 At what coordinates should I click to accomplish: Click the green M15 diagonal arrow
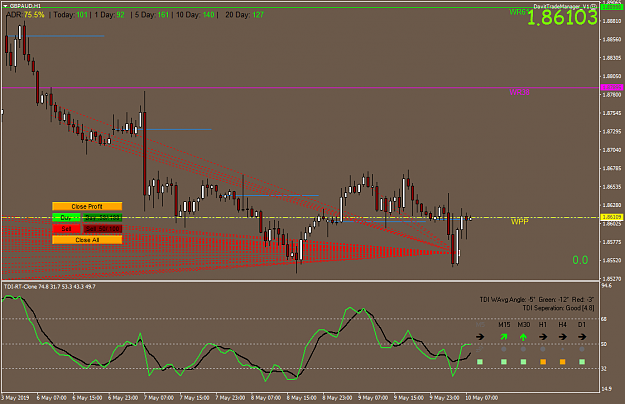[504, 337]
